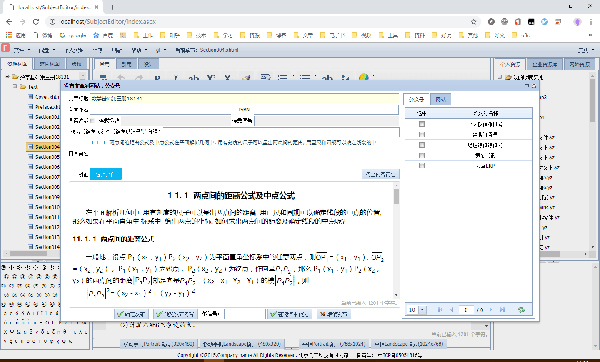Switch to the second tab in the dialog's right panel
This screenshot has height=362, width=600.
click(440, 99)
